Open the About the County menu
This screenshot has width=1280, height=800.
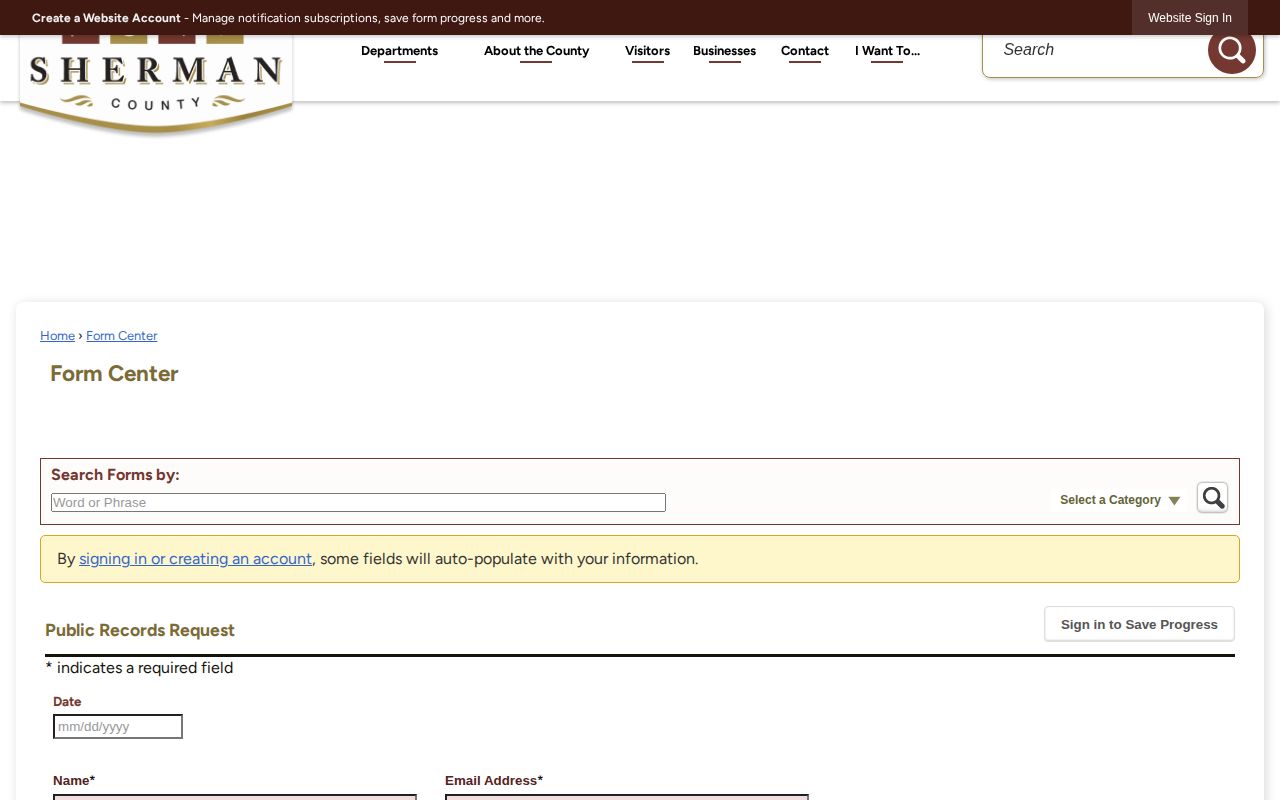[x=536, y=51]
